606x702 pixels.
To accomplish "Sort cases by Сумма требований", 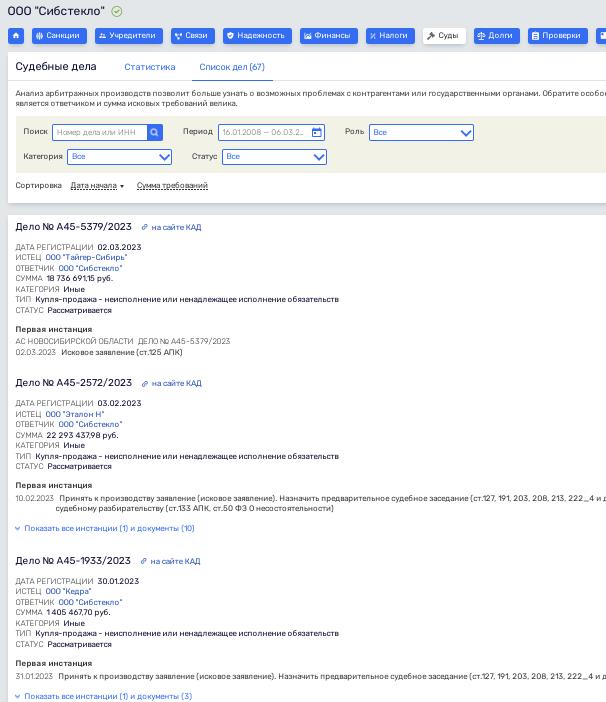I will tap(172, 186).
